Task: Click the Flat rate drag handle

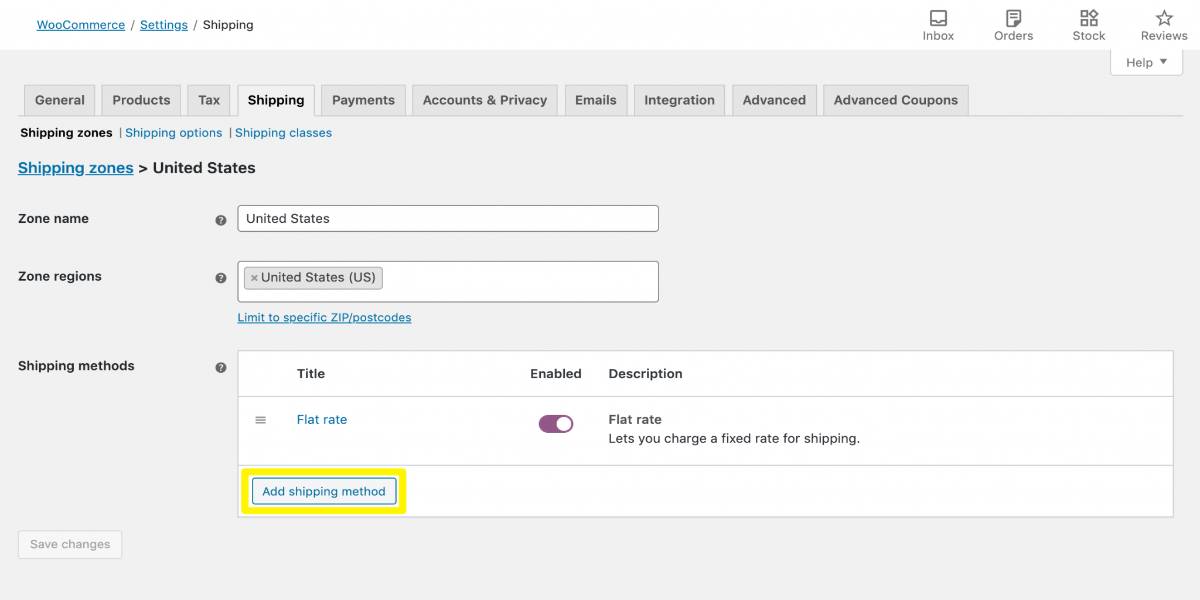Action: pos(261,420)
